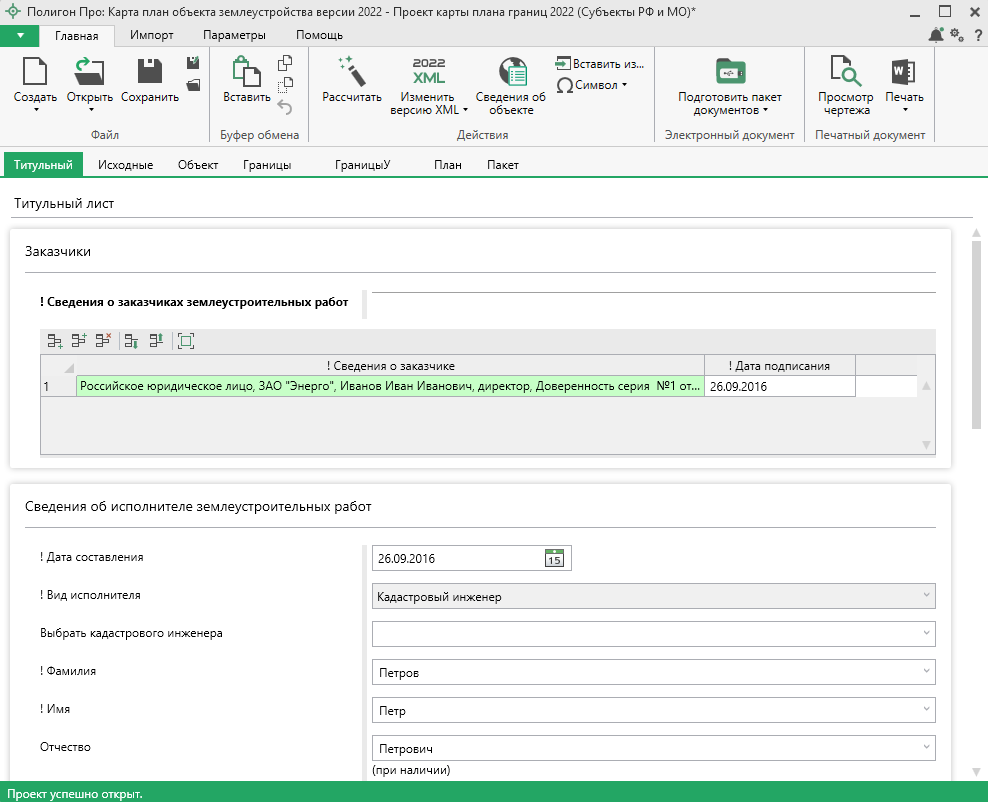This screenshot has width=988, height=802.
Task: Click move row up icon in table toolbar
Action: coord(156,341)
